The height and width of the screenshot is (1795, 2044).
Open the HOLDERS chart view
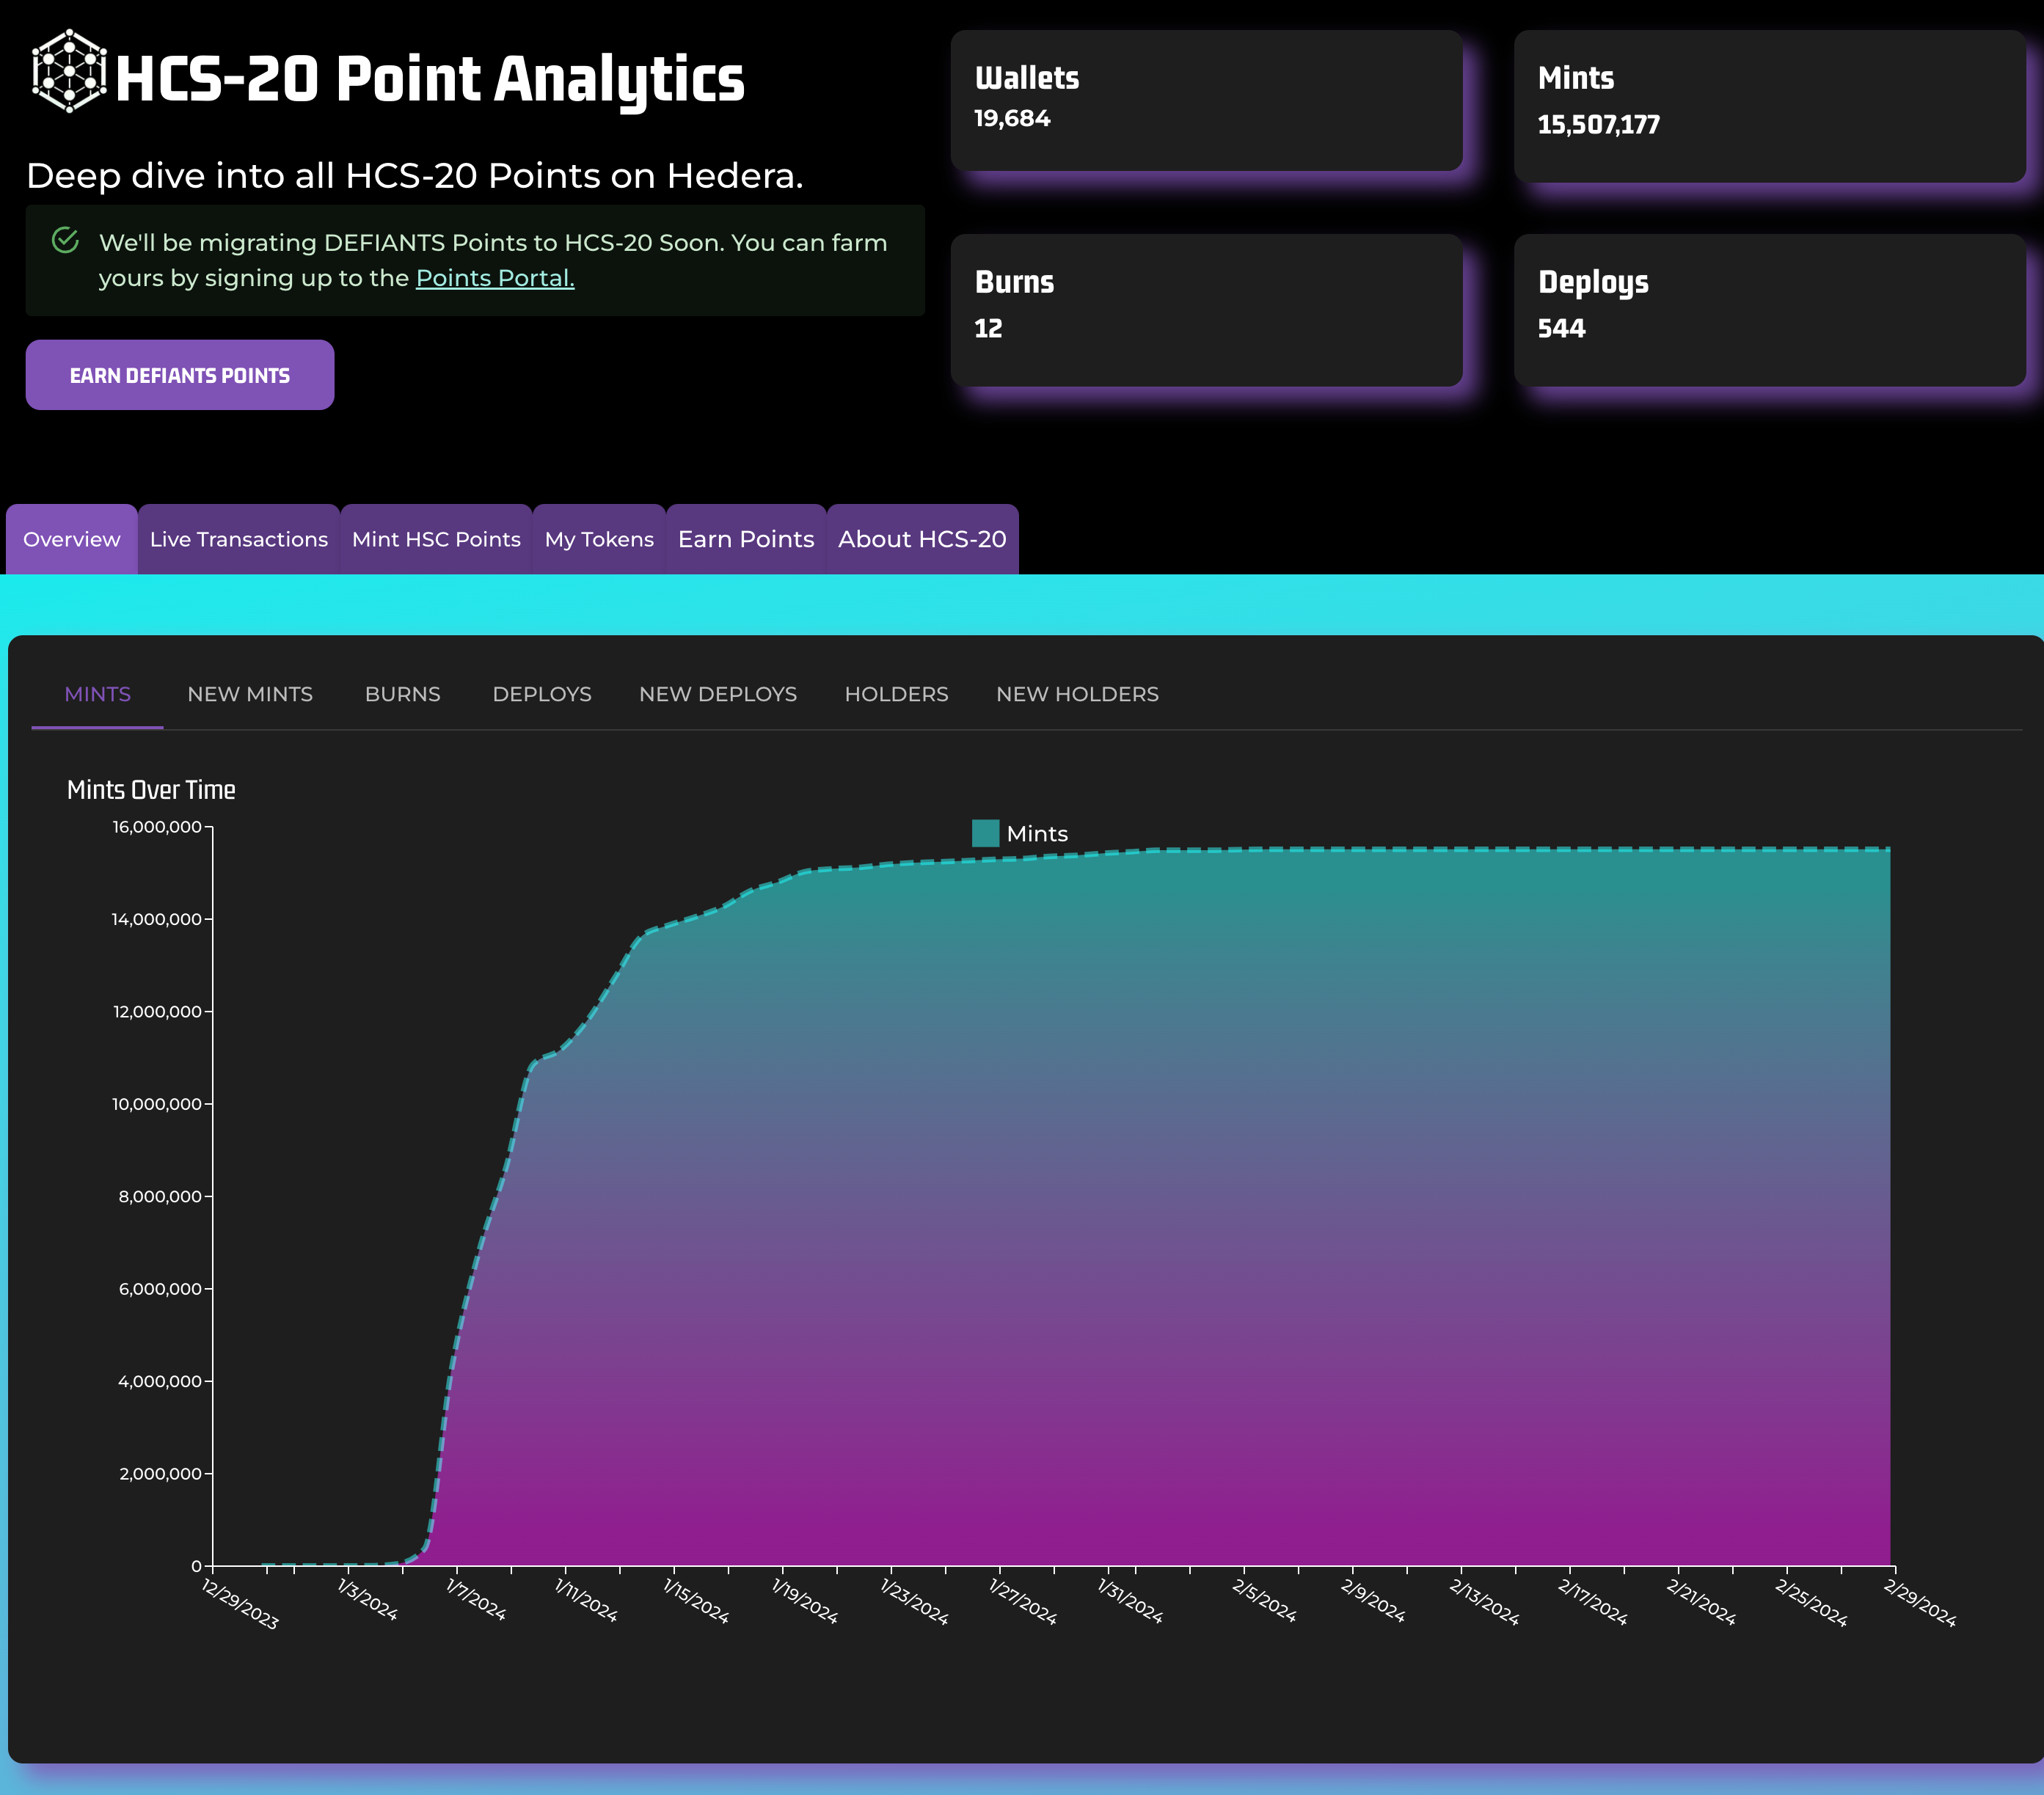(x=896, y=693)
